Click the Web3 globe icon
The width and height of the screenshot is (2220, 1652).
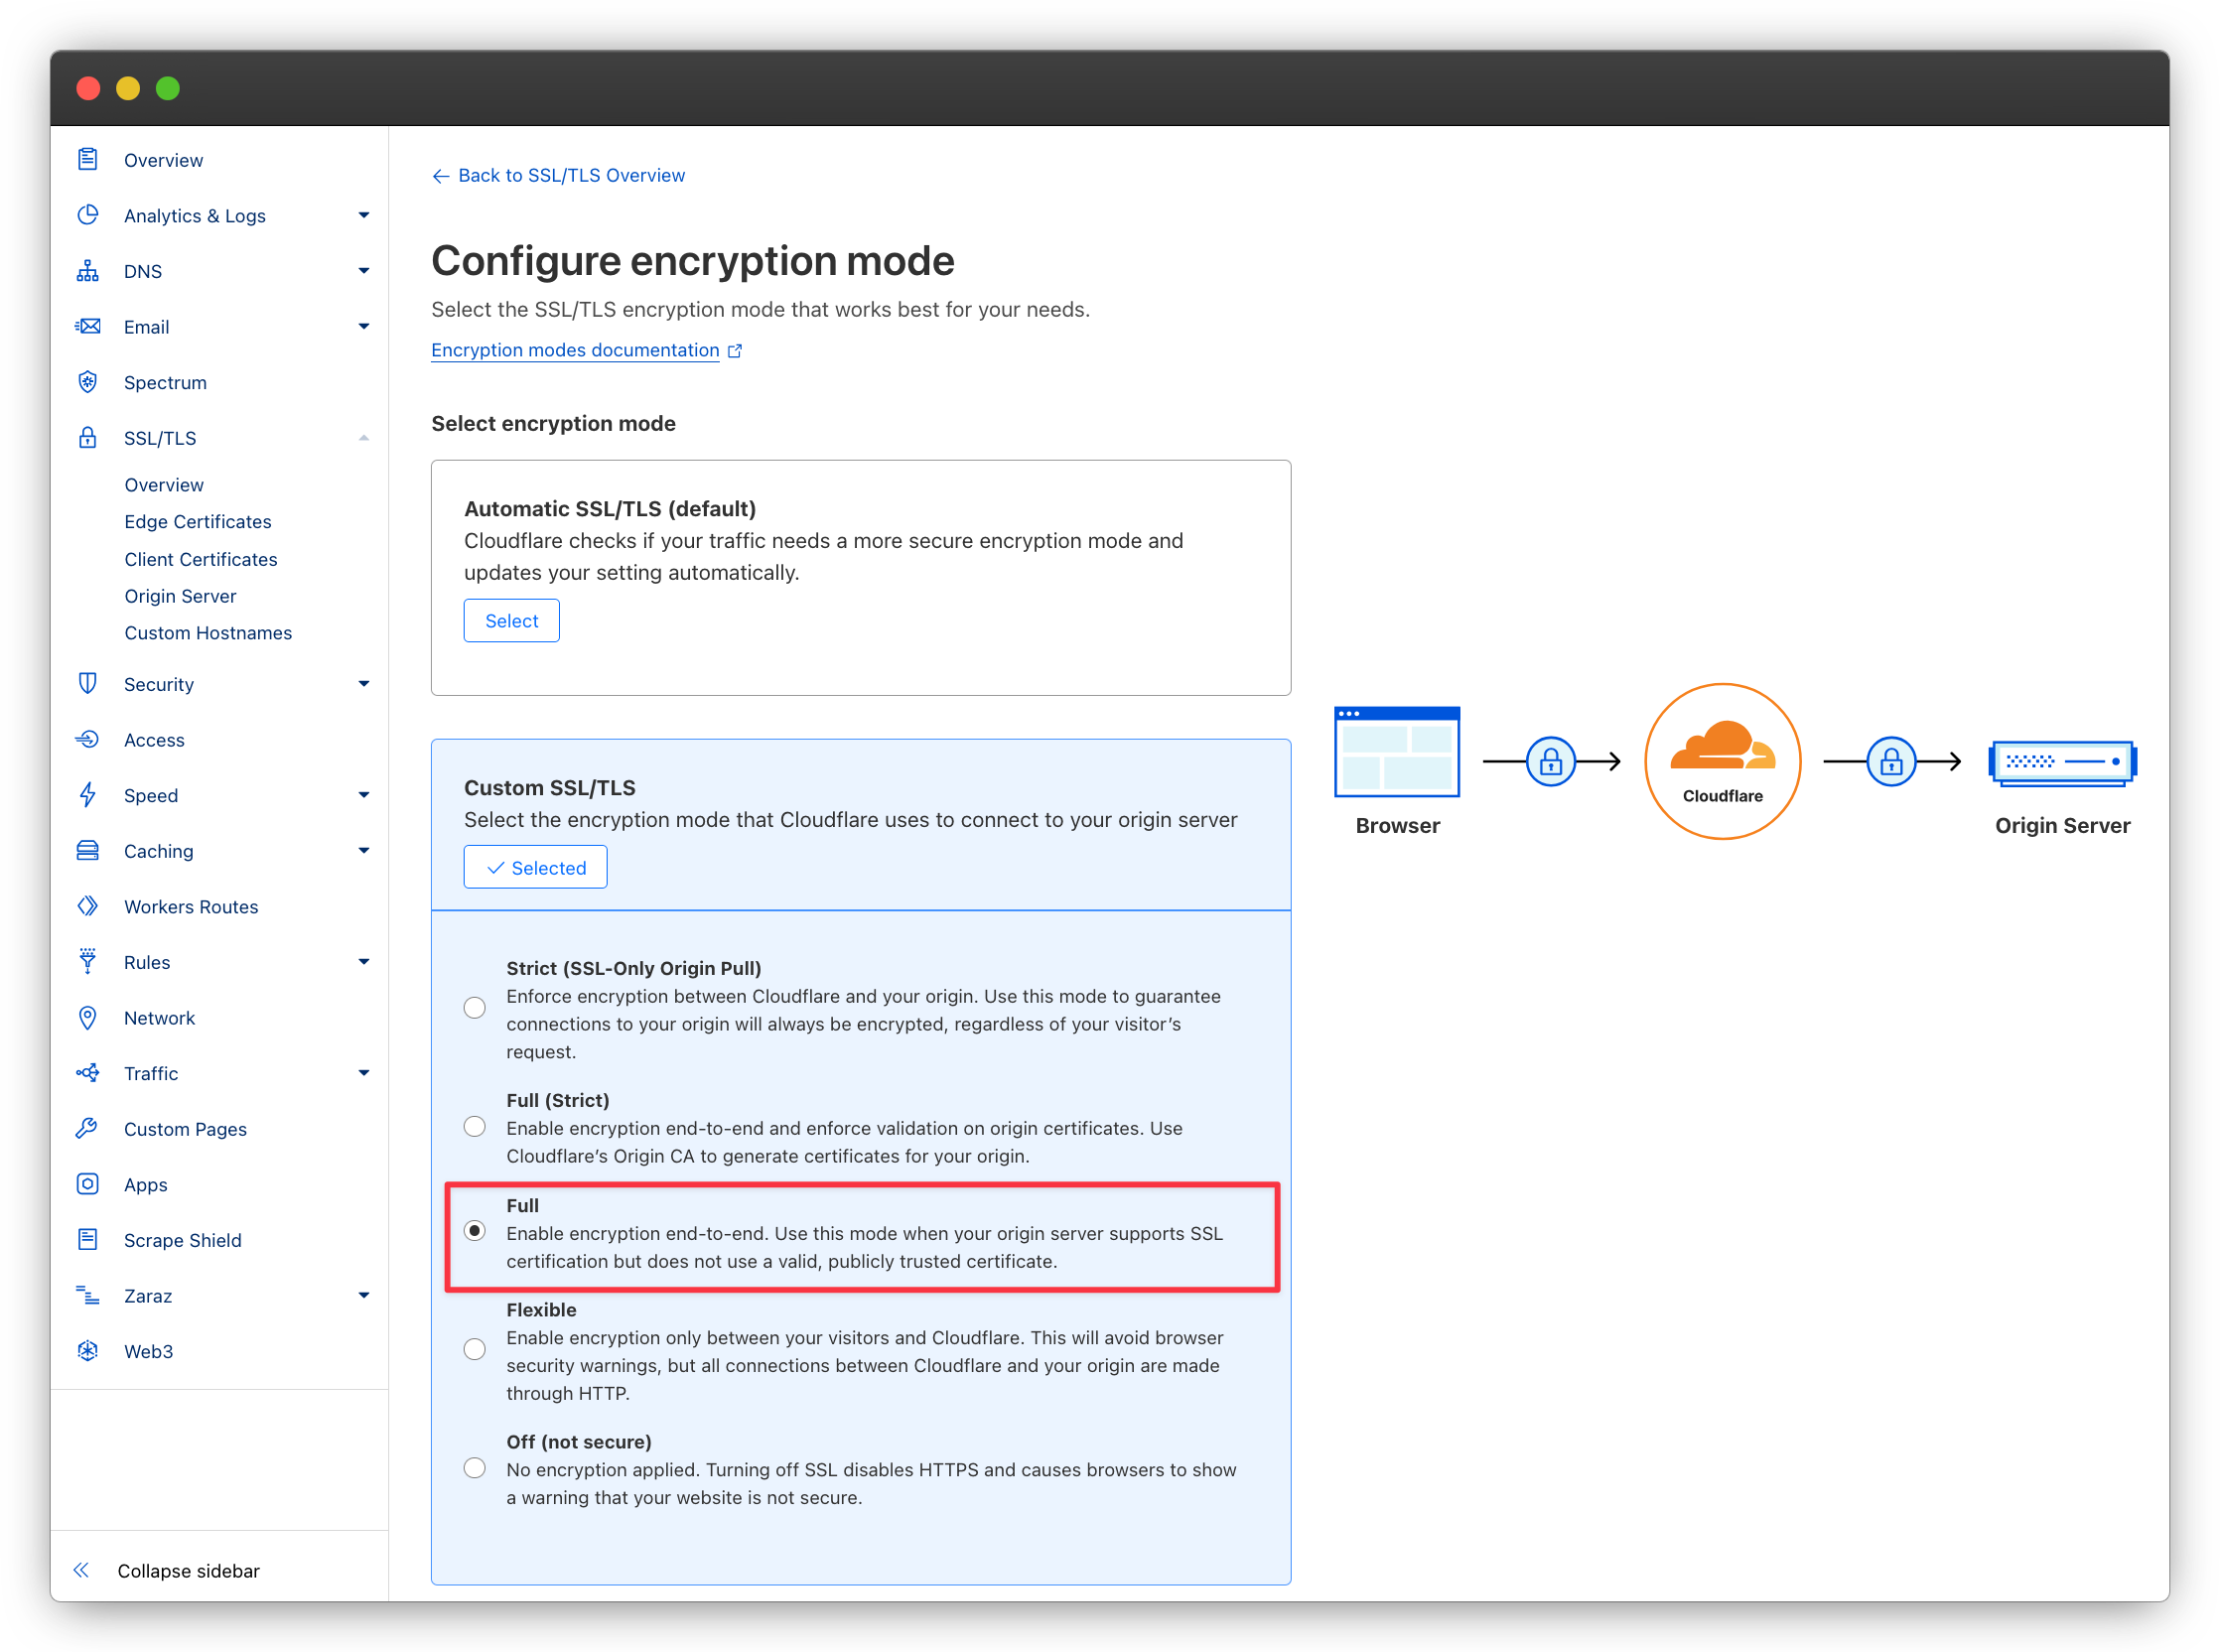(x=88, y=1351)
